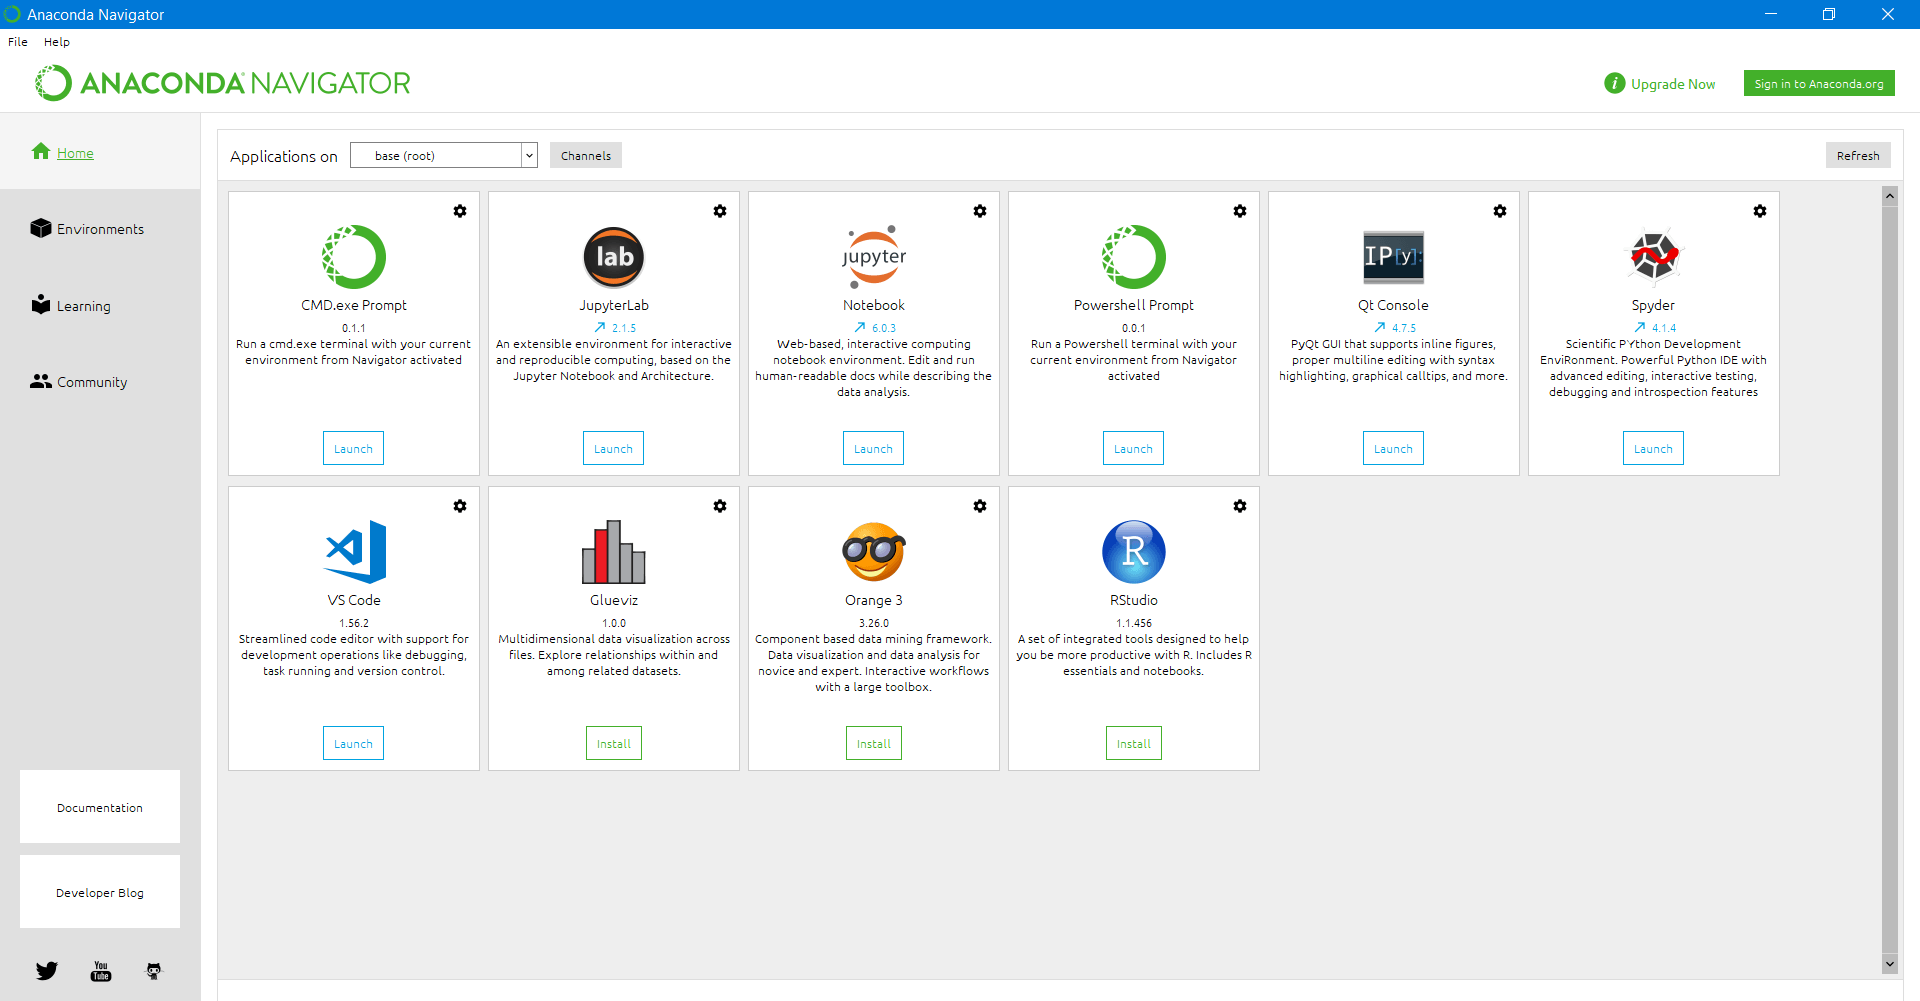The image size is (1920, 1001).
Task: Go to the Learning section
Action: point(83,306)
